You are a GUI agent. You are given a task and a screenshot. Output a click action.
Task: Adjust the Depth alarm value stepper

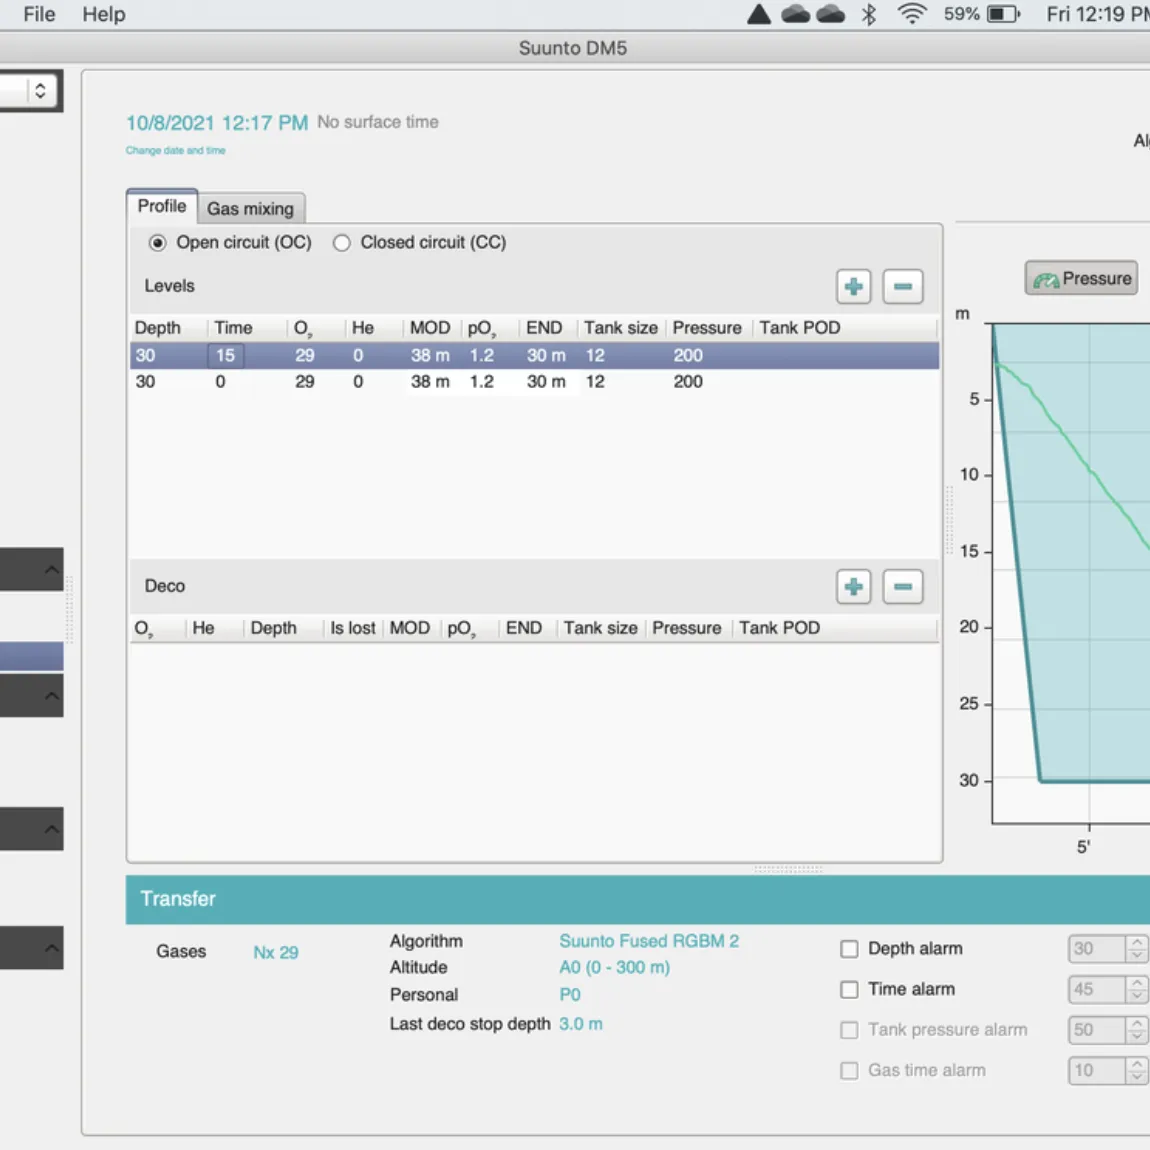pos(1137,948)
